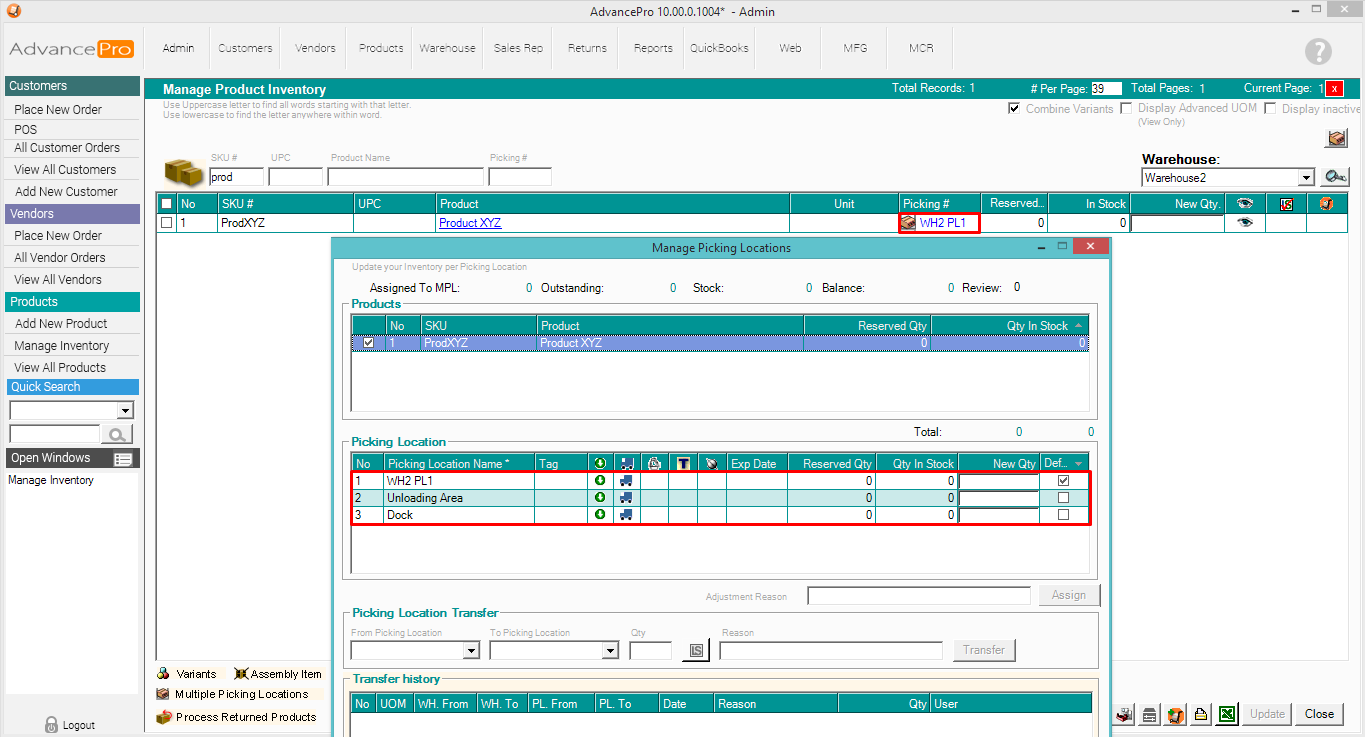This screenshot has width=1365, height=737.
Task: Expand the To Picking Location dropdown
Action: [610, 651]
